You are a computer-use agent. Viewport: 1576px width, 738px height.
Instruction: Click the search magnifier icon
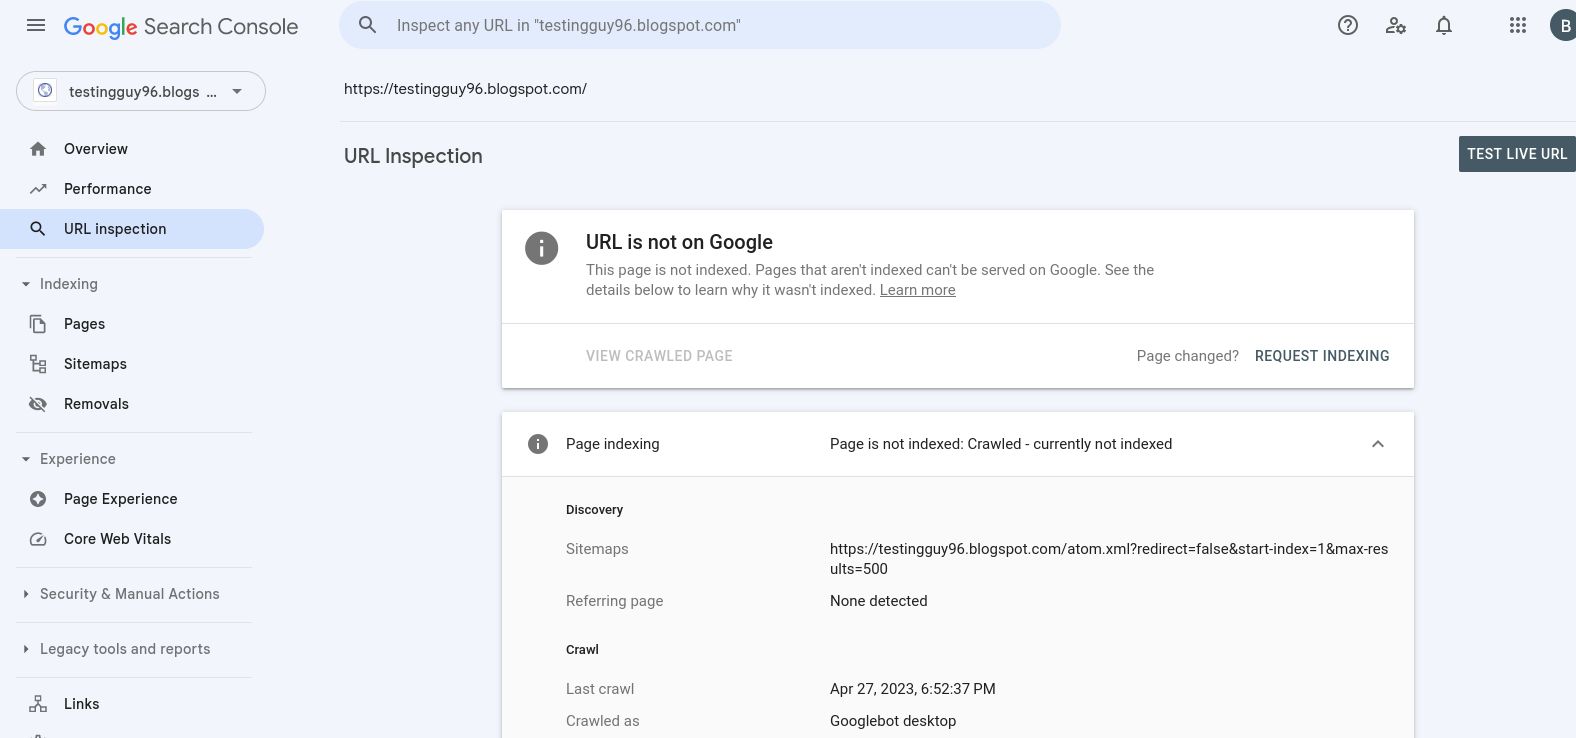pyautogui.click(x=368, y=26)
